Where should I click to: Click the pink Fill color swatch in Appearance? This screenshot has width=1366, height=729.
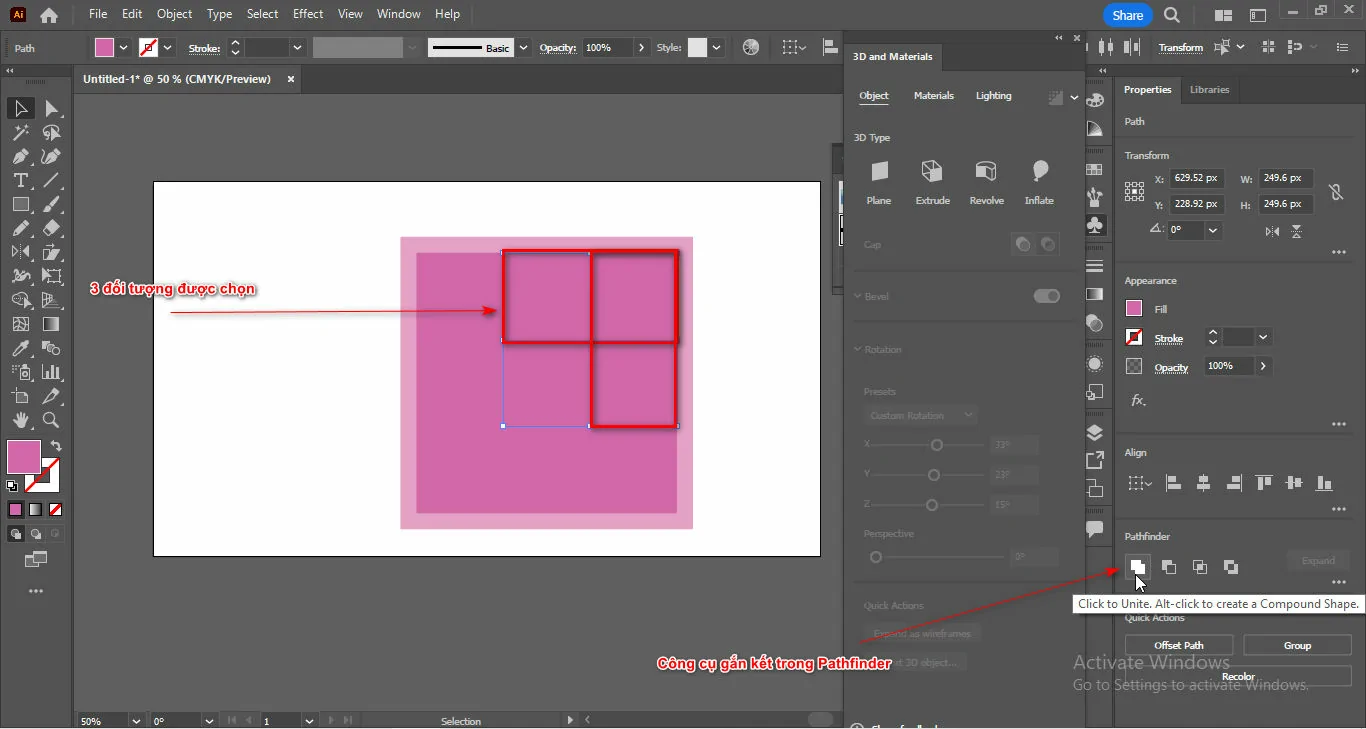(1134, 309)
